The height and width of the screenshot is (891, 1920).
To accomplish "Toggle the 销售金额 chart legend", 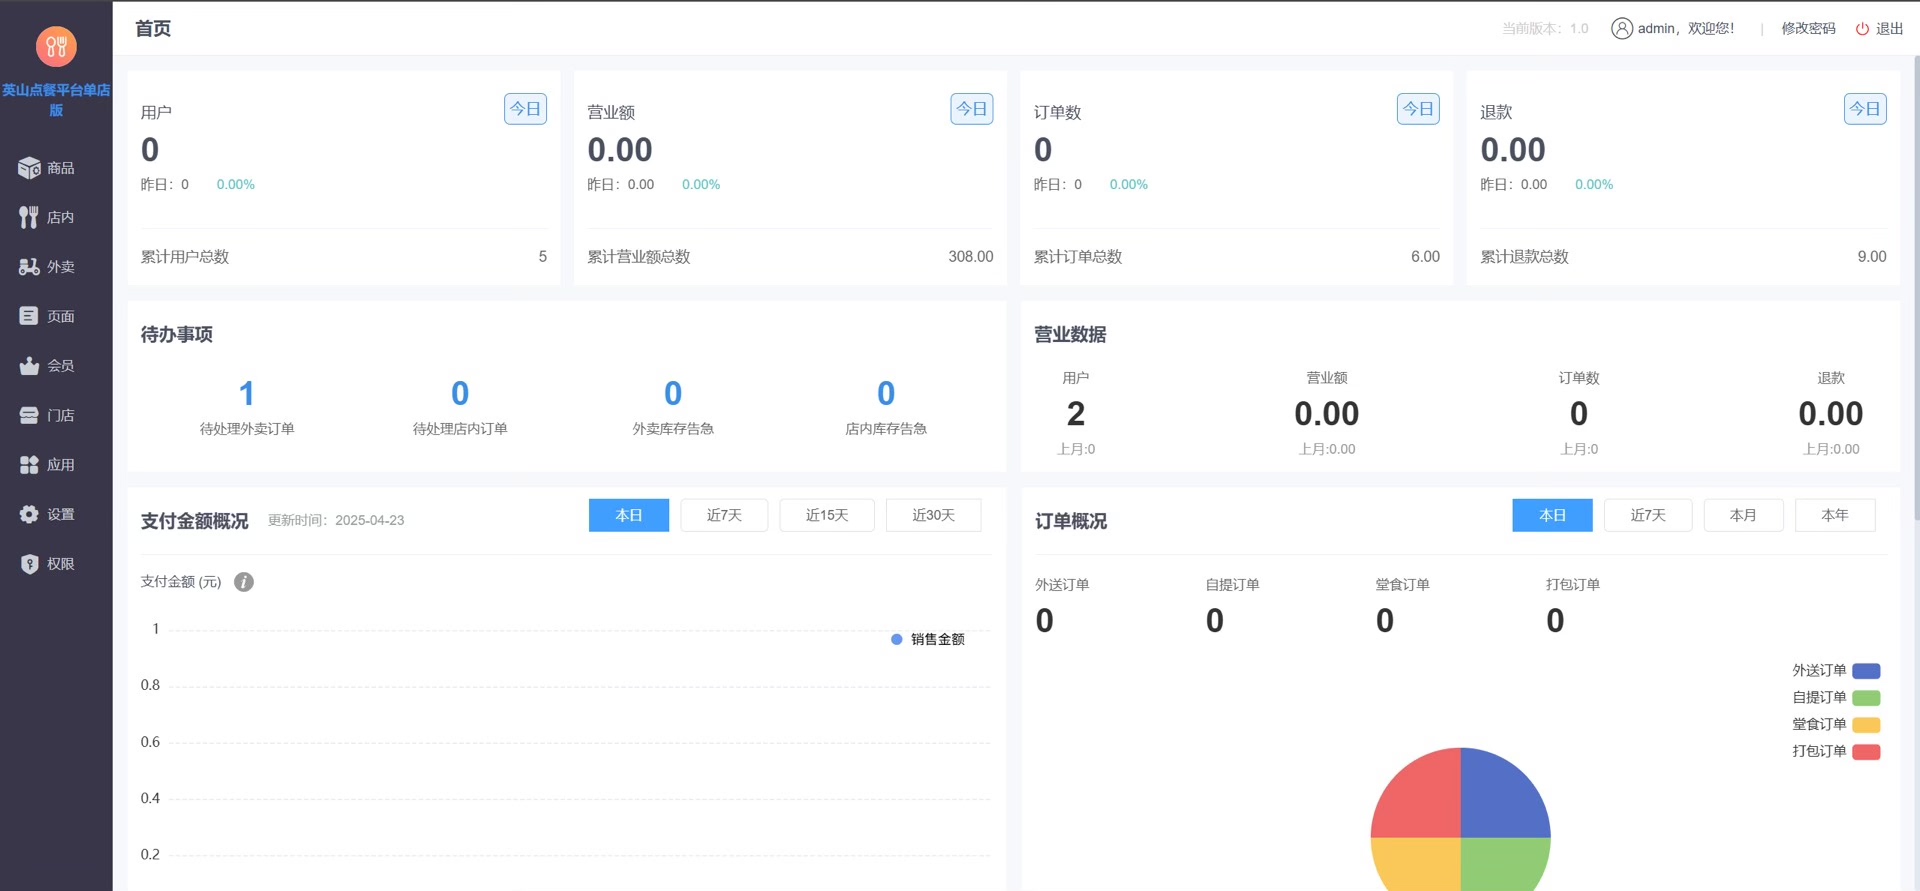I will [x=928, y=639].
